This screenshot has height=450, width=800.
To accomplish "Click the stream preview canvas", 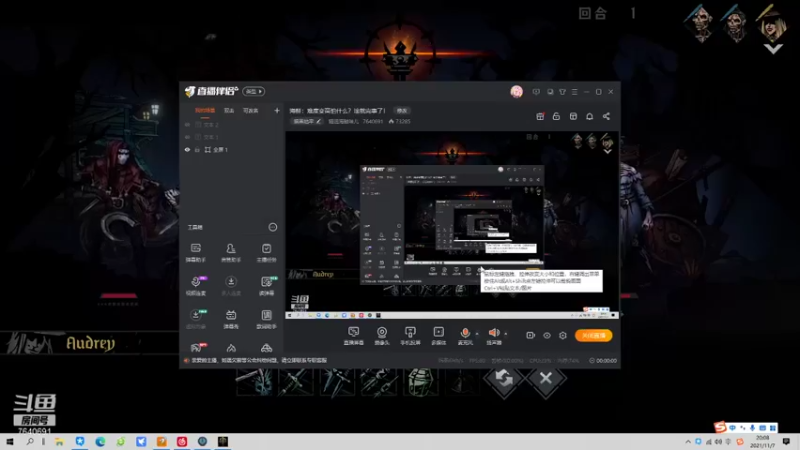I will tap(452, 225).
